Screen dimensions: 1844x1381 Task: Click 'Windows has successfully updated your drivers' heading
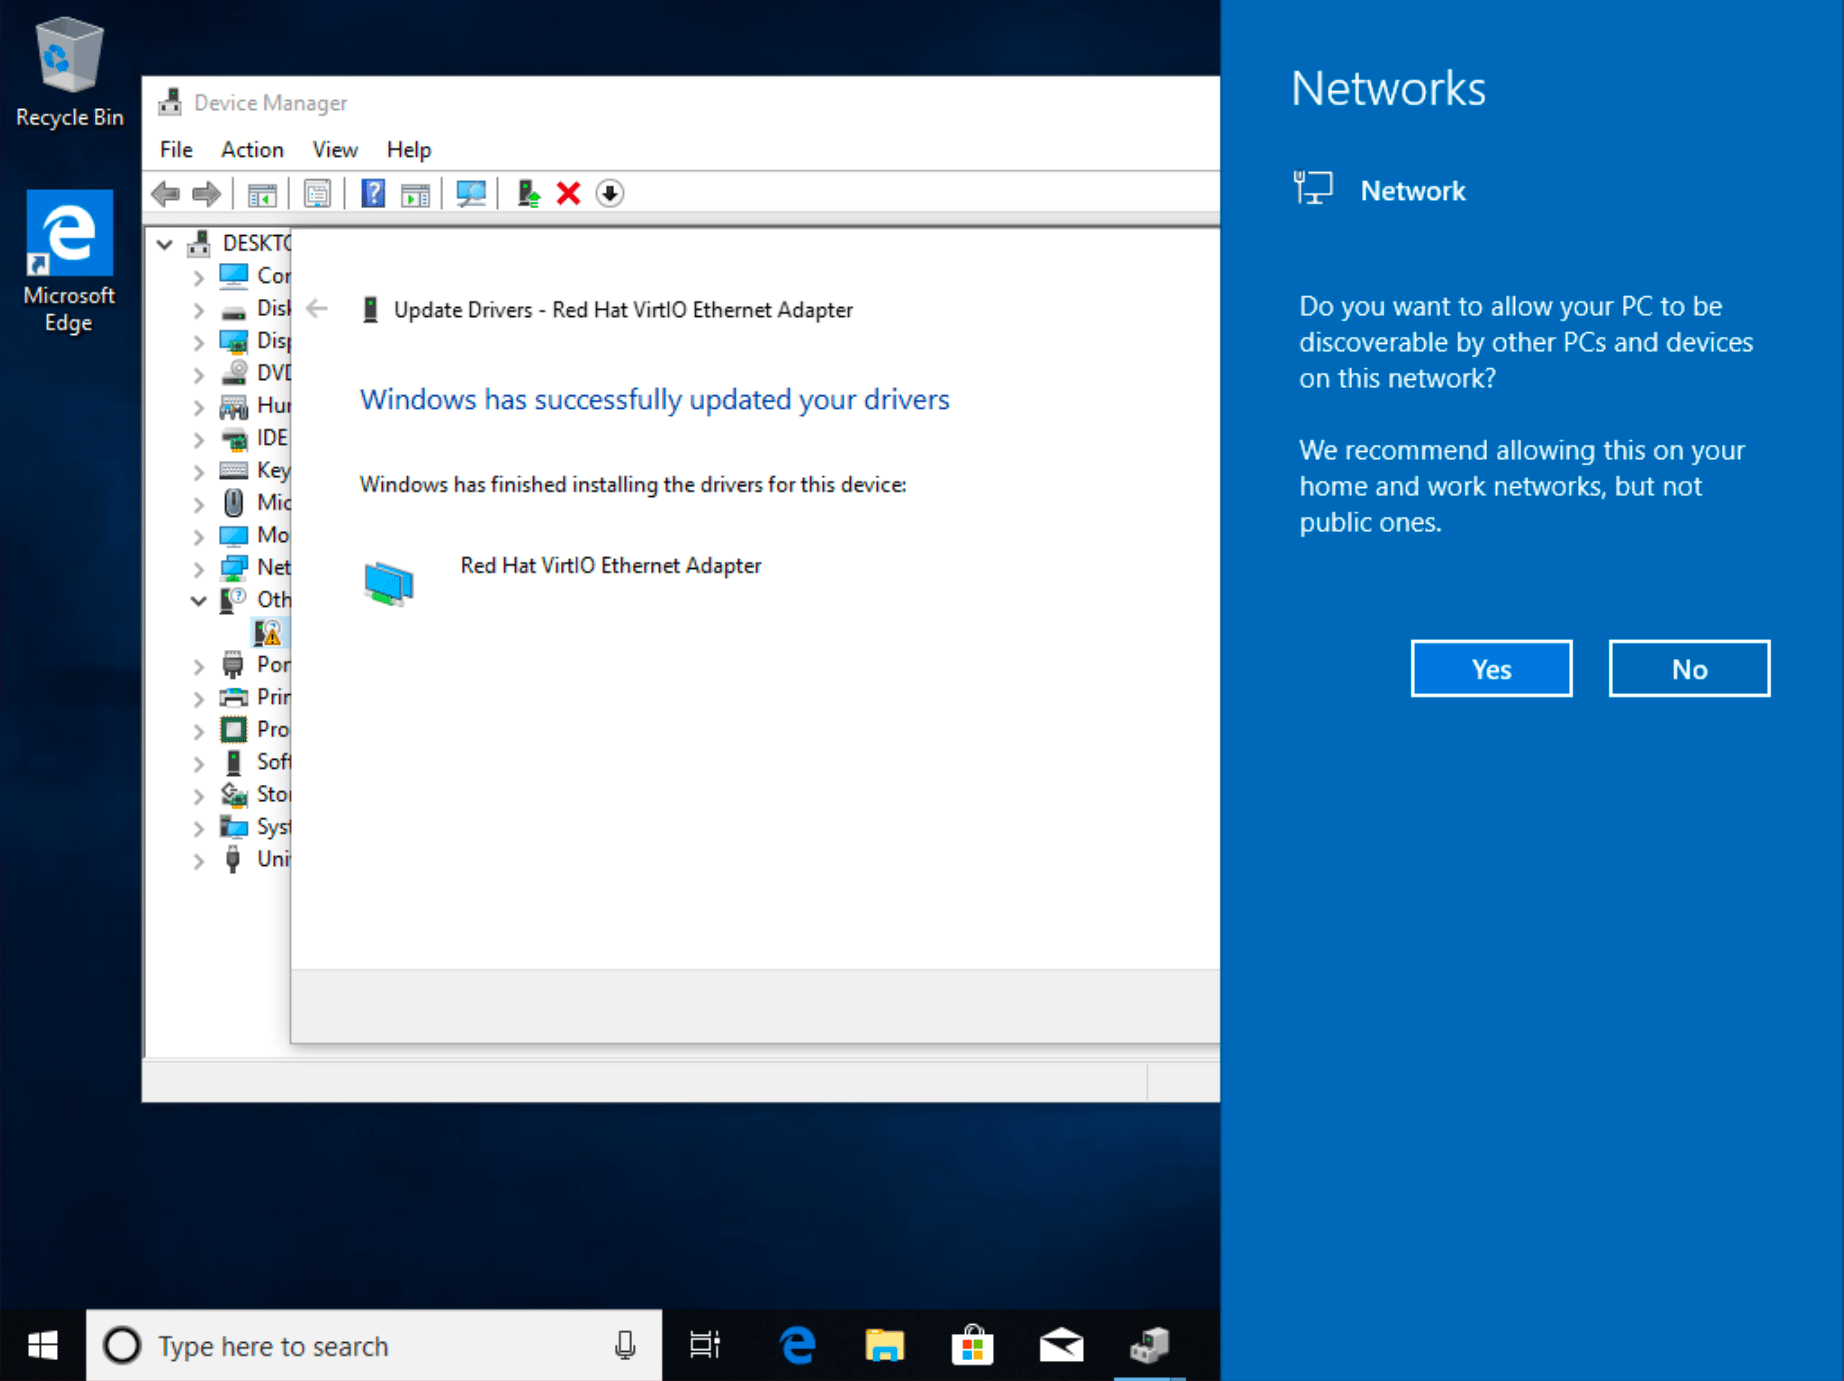coord(654,399)
